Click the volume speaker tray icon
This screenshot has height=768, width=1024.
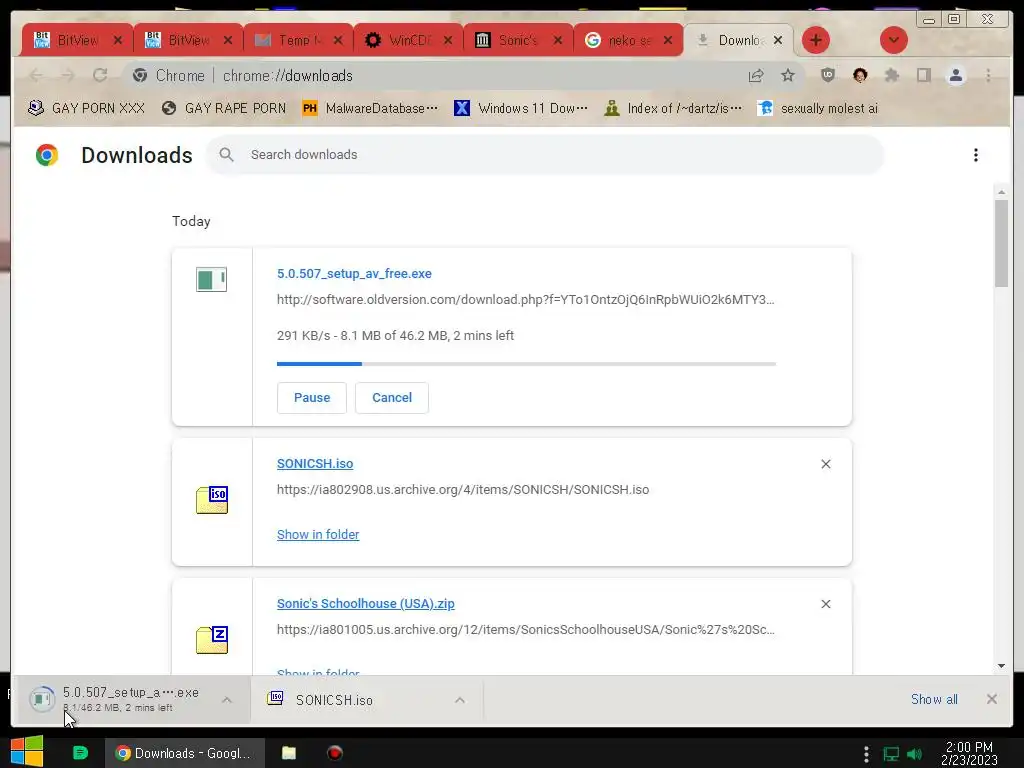pos(915,754)
